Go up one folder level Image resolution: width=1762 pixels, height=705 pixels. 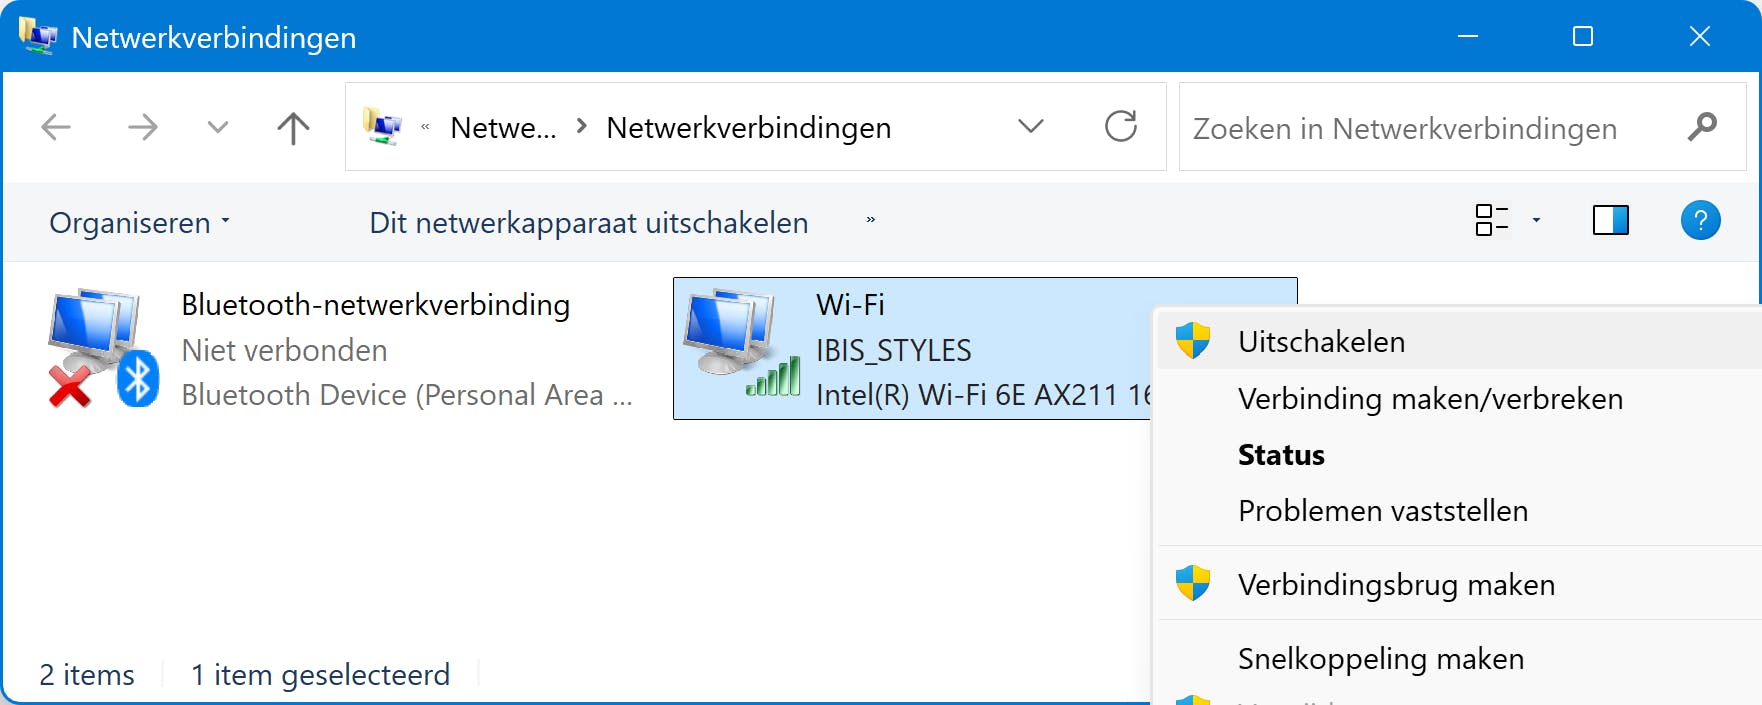tap(293, 127)
